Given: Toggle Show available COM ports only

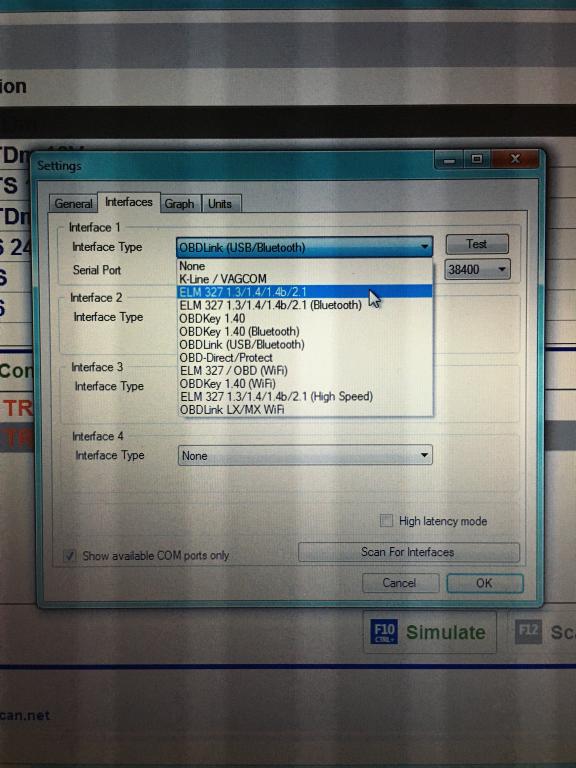Looking at the screenshot, I should point(70,555).
